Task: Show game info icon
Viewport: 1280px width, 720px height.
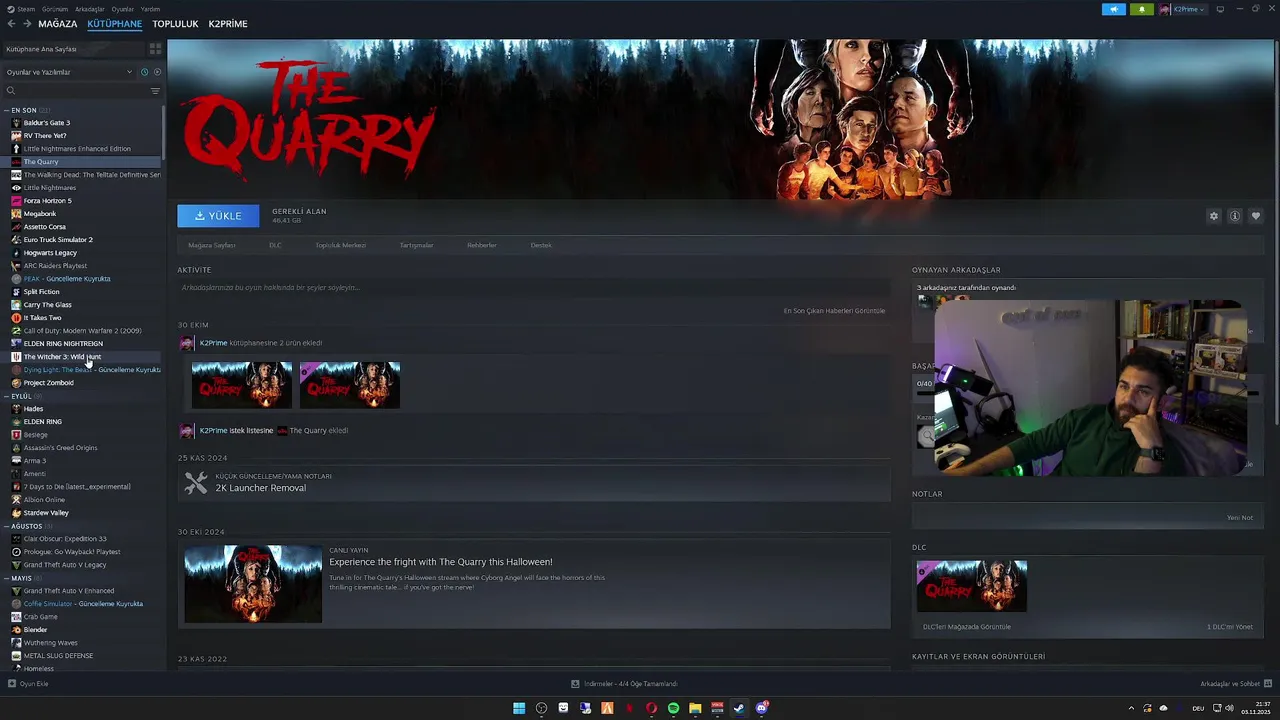Action: [1235, 216]
